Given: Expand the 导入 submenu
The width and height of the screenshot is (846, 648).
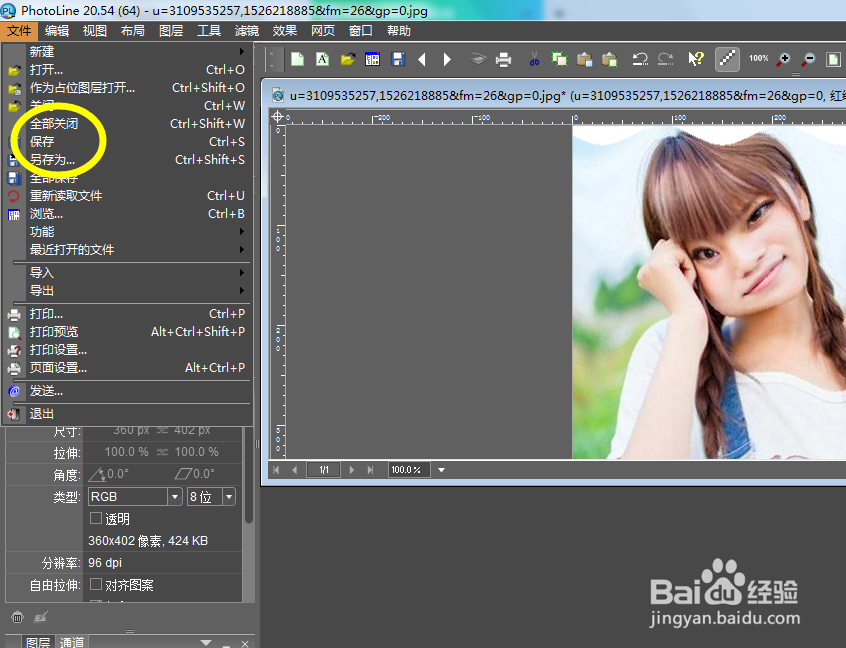Looking at the screenshot, I should (x=129, y=272).
